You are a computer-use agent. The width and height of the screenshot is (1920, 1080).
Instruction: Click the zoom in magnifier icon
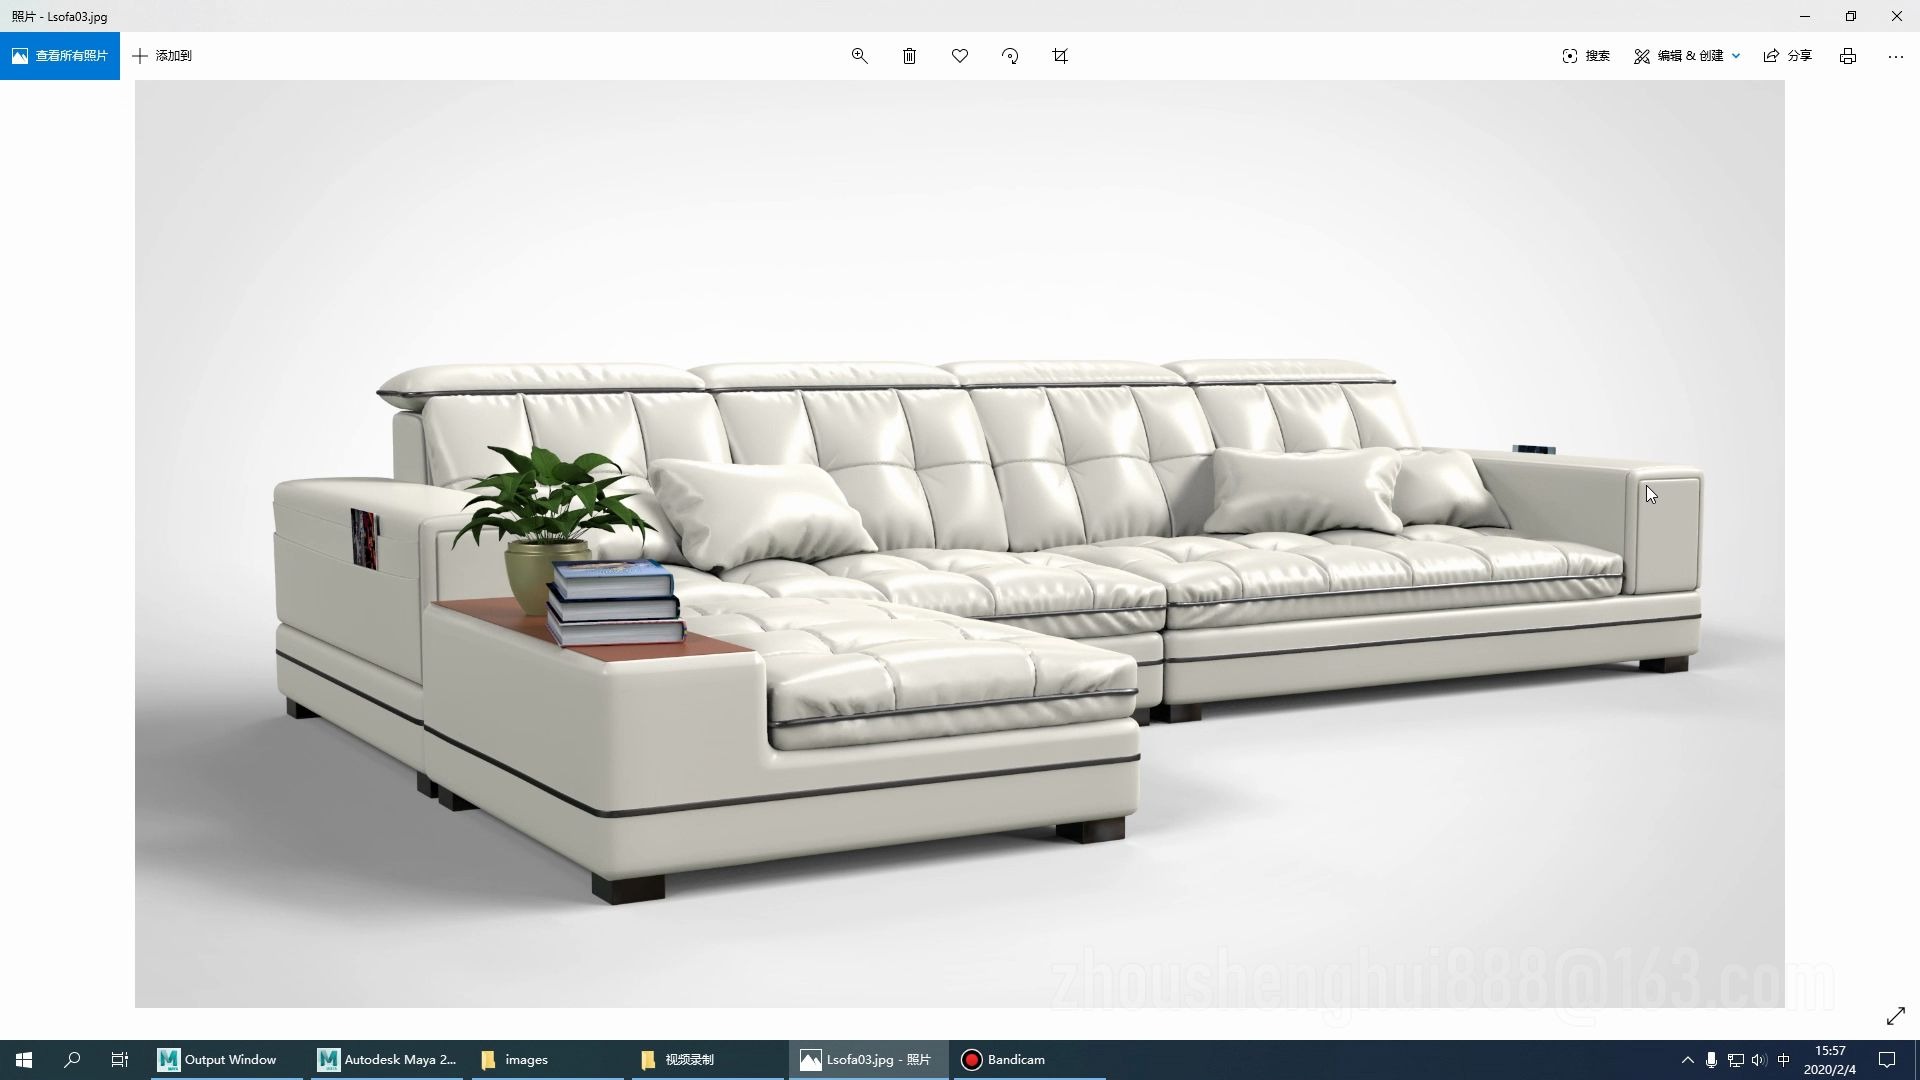[x=858, y=54]
